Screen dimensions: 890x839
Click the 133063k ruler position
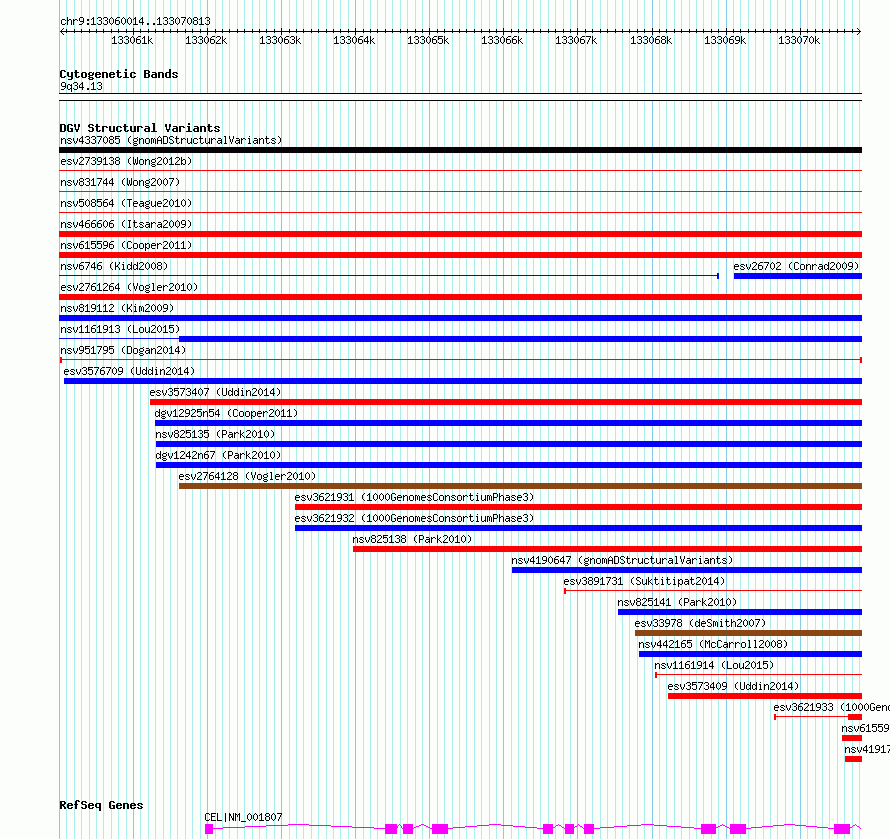click(280, 40)
